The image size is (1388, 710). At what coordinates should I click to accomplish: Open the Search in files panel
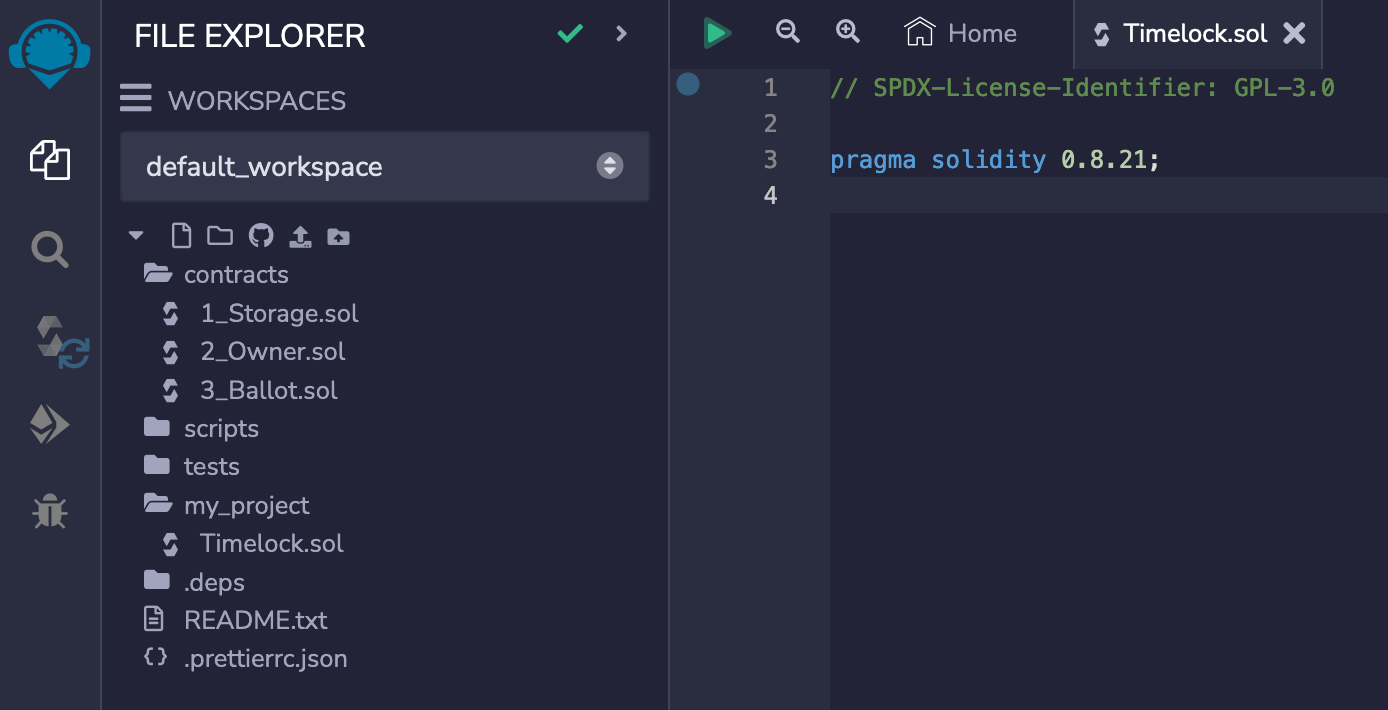[x=49, y=249]
